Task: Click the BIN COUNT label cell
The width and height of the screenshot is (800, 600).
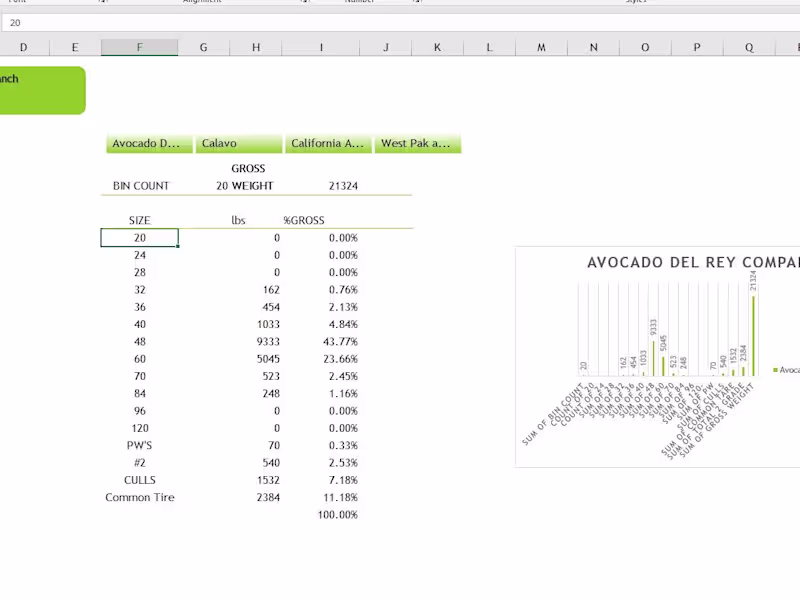Action: tap(139, 185)
